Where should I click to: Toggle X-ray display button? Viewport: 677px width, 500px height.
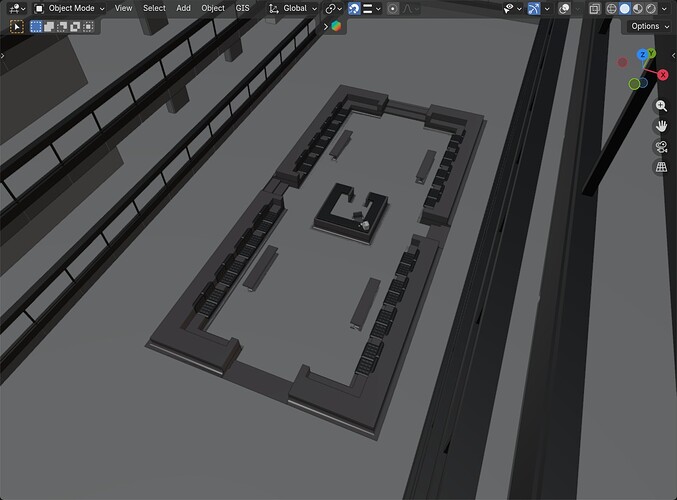coord(595,8)
